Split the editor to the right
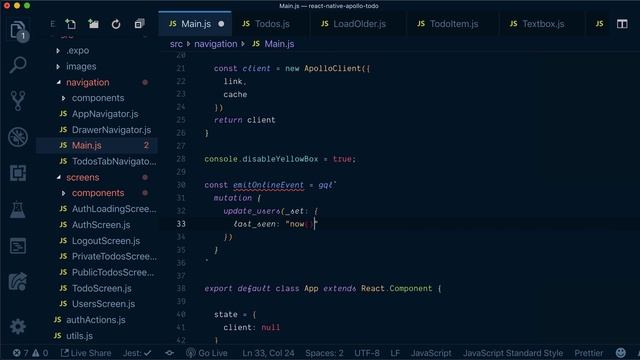This screenshot has width=640, height=360. coord(622,24)
